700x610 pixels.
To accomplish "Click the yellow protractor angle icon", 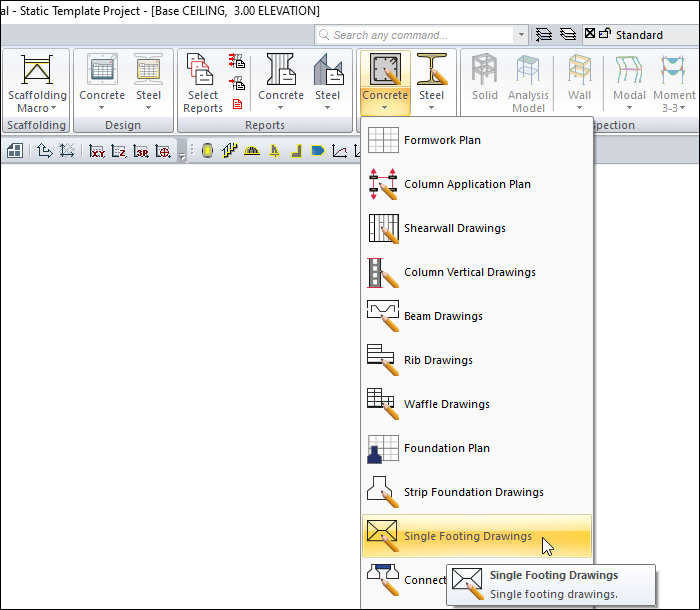I will (251, 151).
